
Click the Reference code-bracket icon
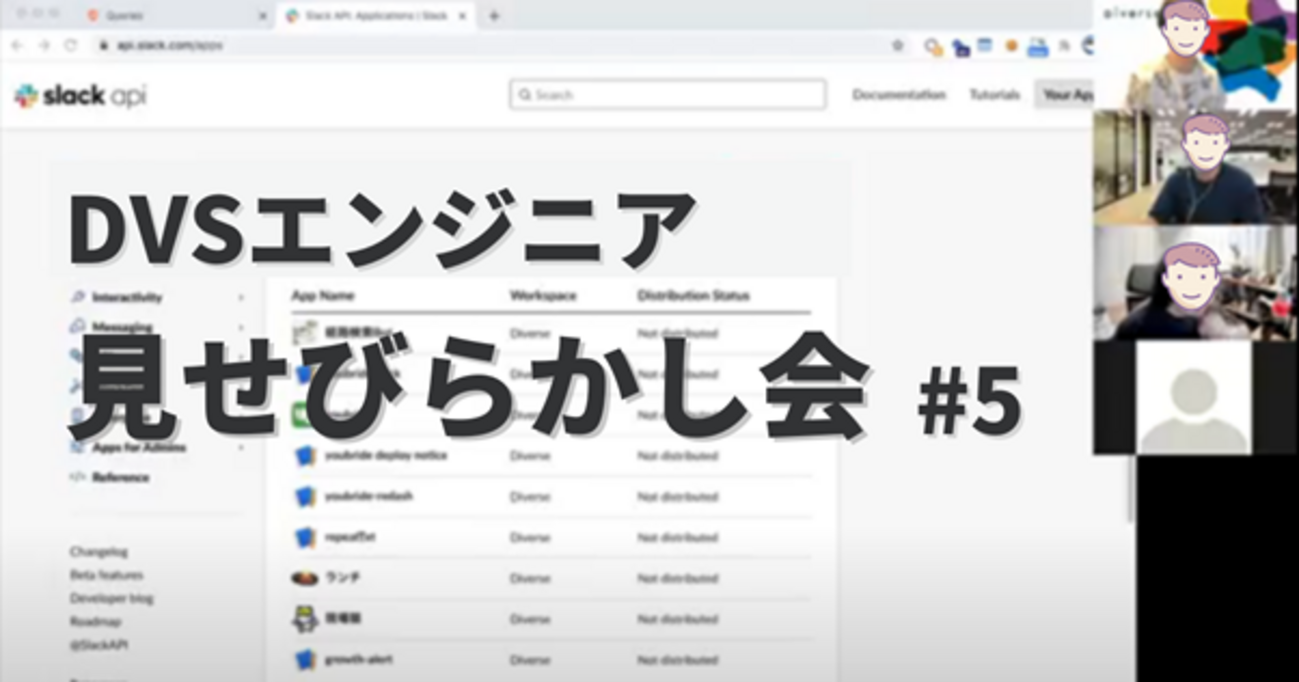[x=77, y=477]
